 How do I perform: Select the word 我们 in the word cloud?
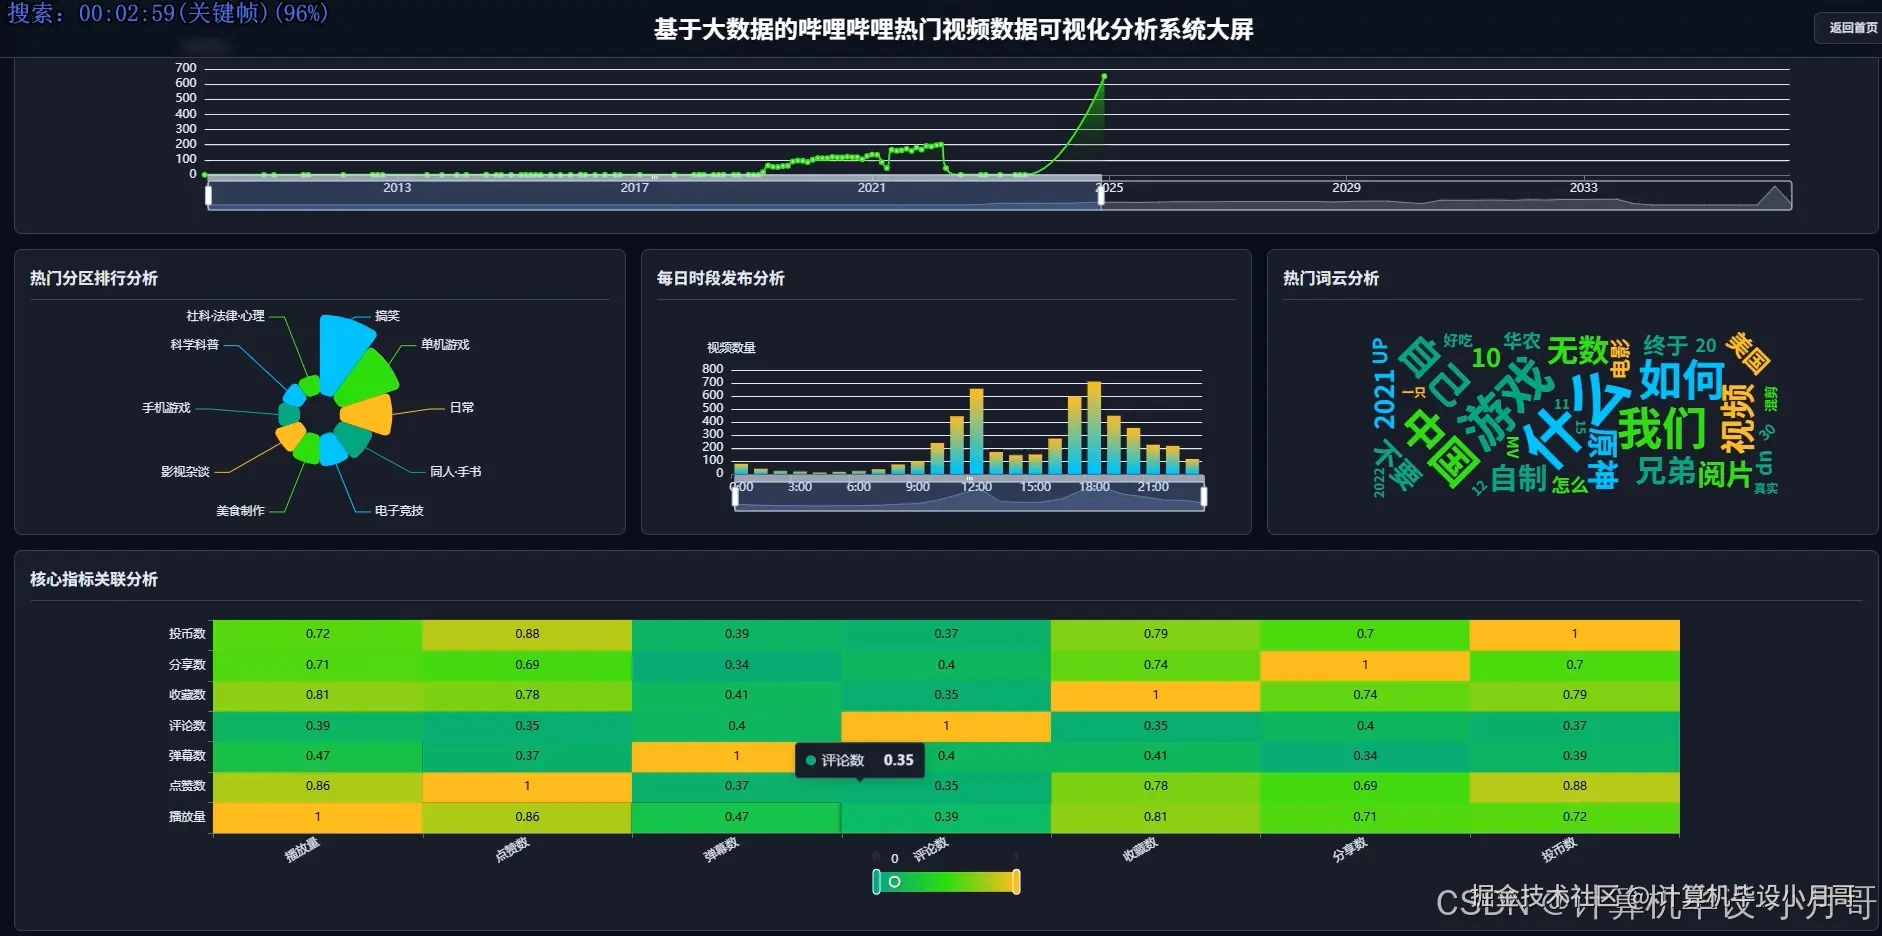[x=1662, y=428]
